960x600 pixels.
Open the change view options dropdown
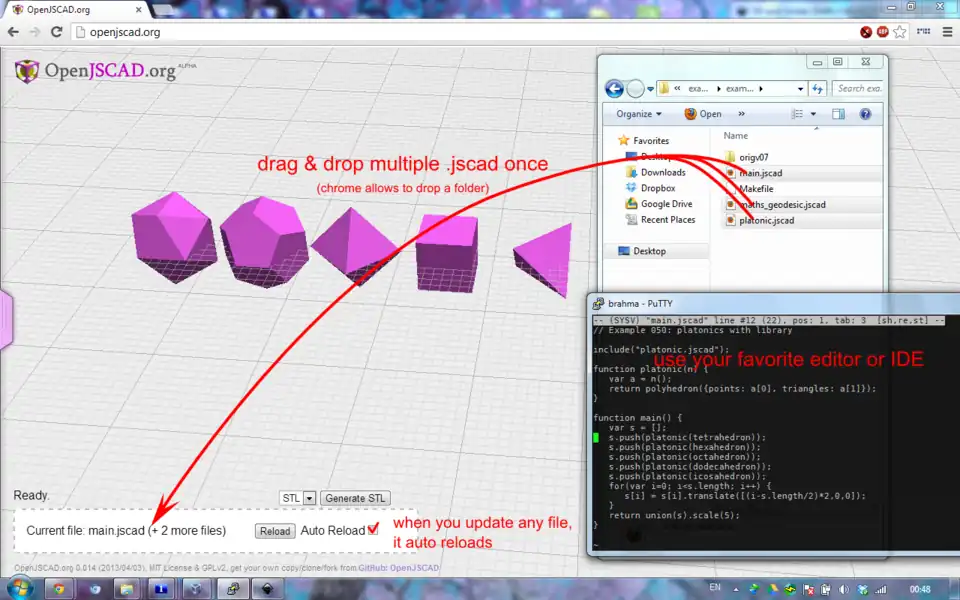[813, 114]
